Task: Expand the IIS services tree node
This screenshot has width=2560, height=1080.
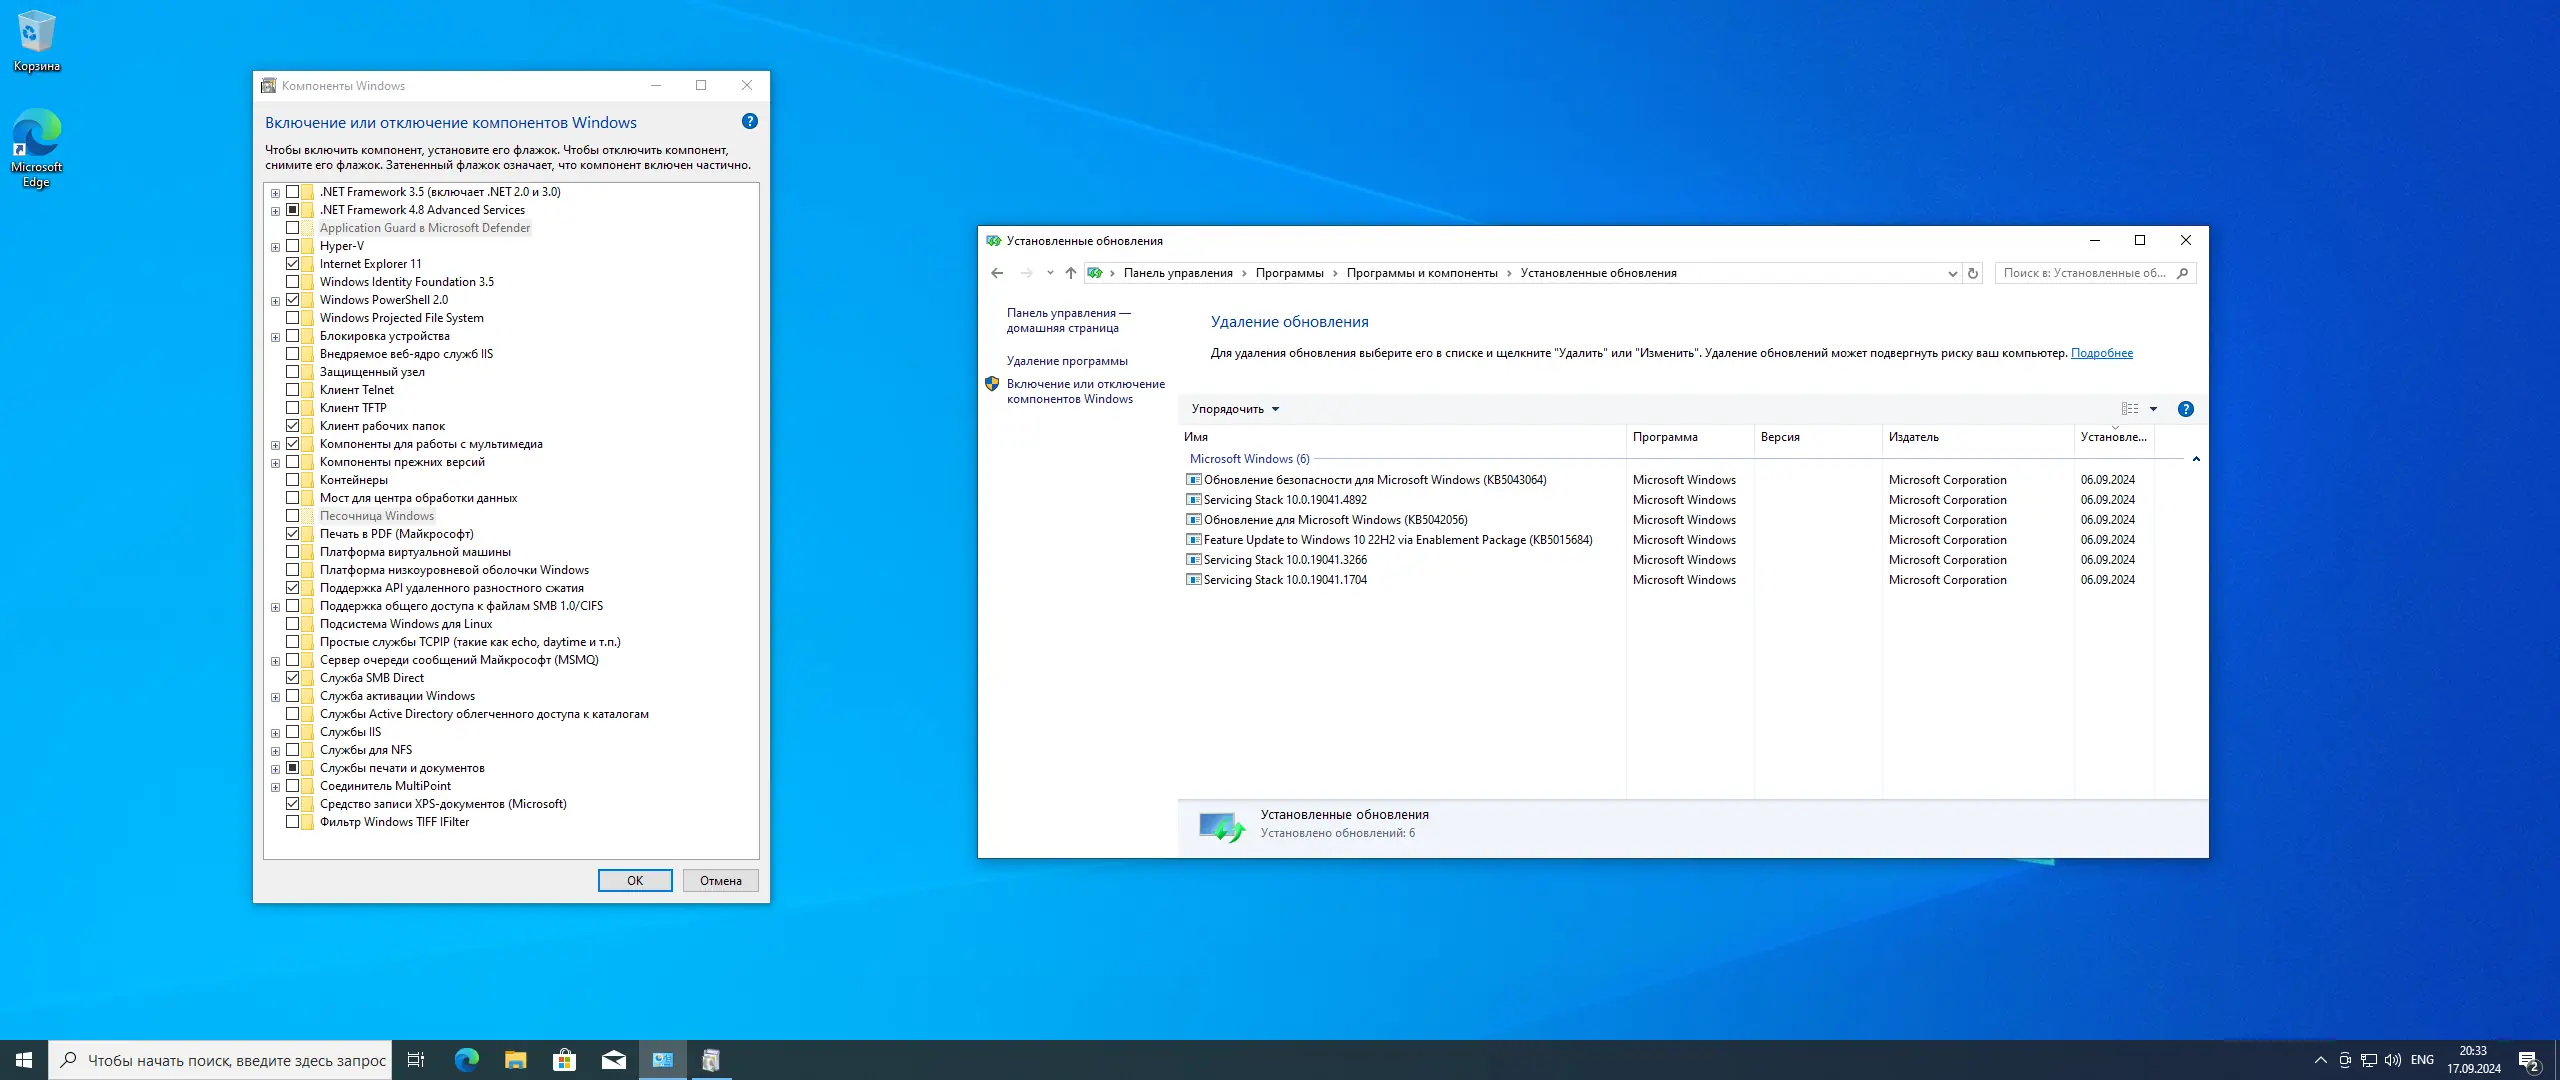Action: [275, 733]
